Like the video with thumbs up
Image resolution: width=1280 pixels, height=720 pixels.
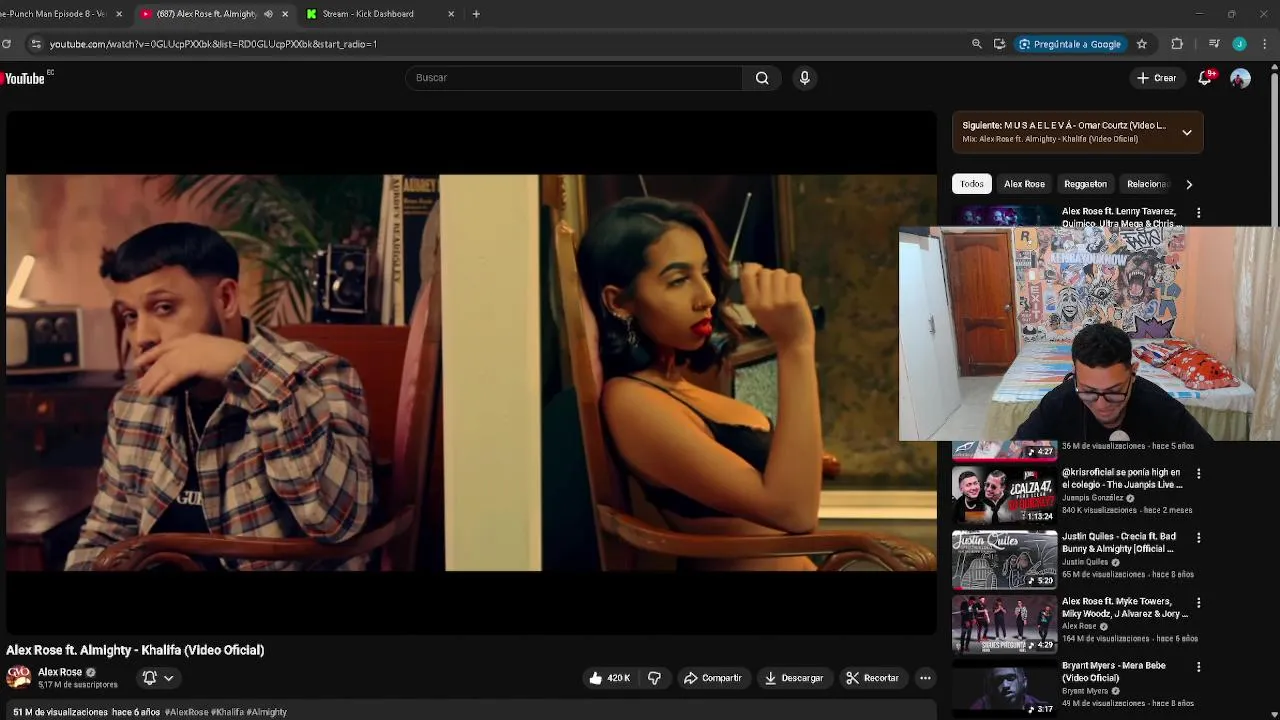(x=609, y=678)
